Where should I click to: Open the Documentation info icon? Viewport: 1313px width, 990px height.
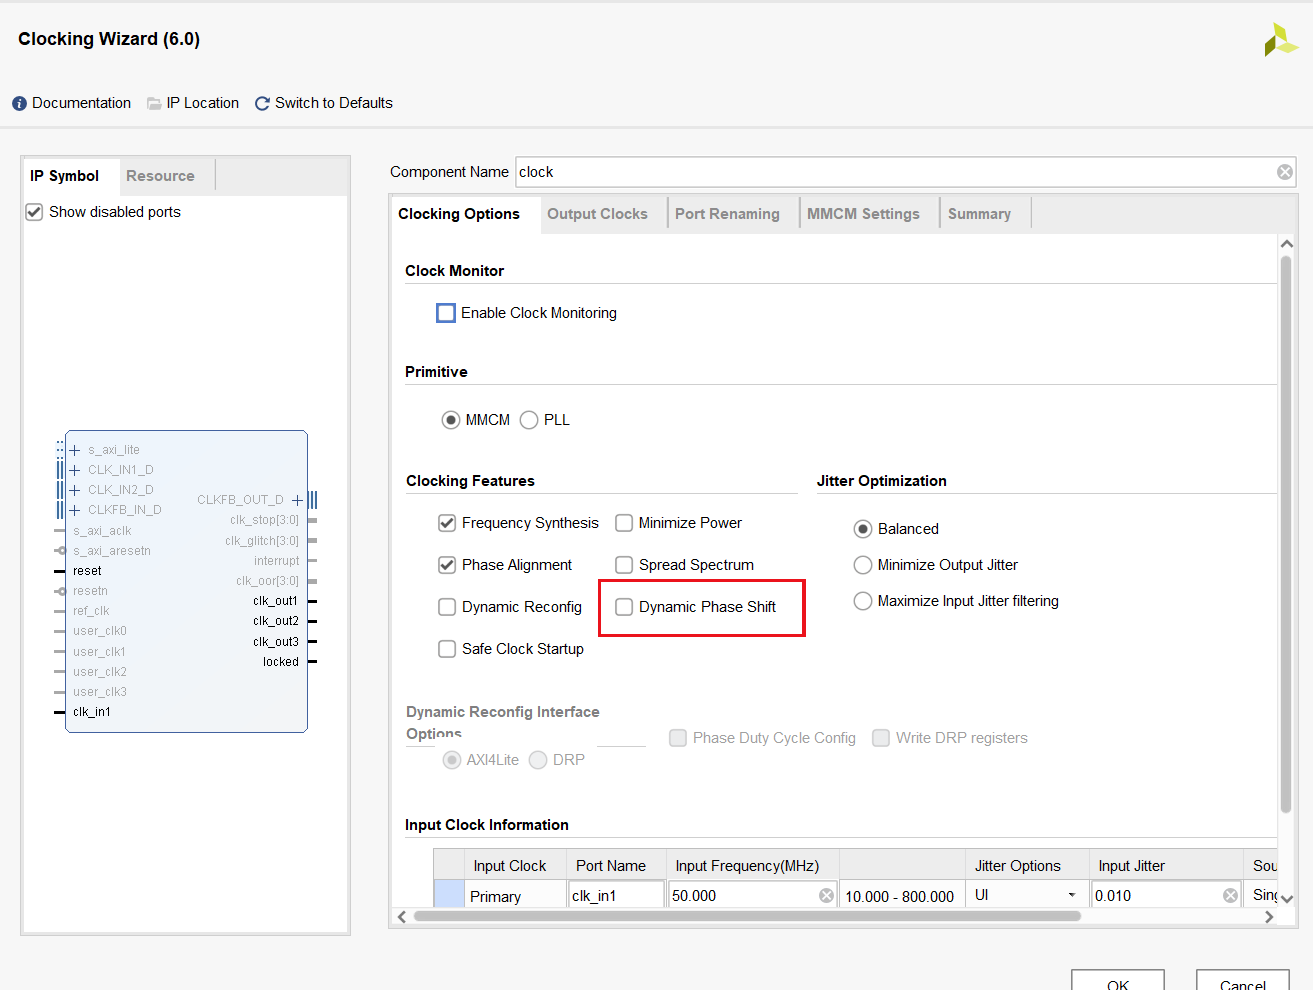coord(18,102)
